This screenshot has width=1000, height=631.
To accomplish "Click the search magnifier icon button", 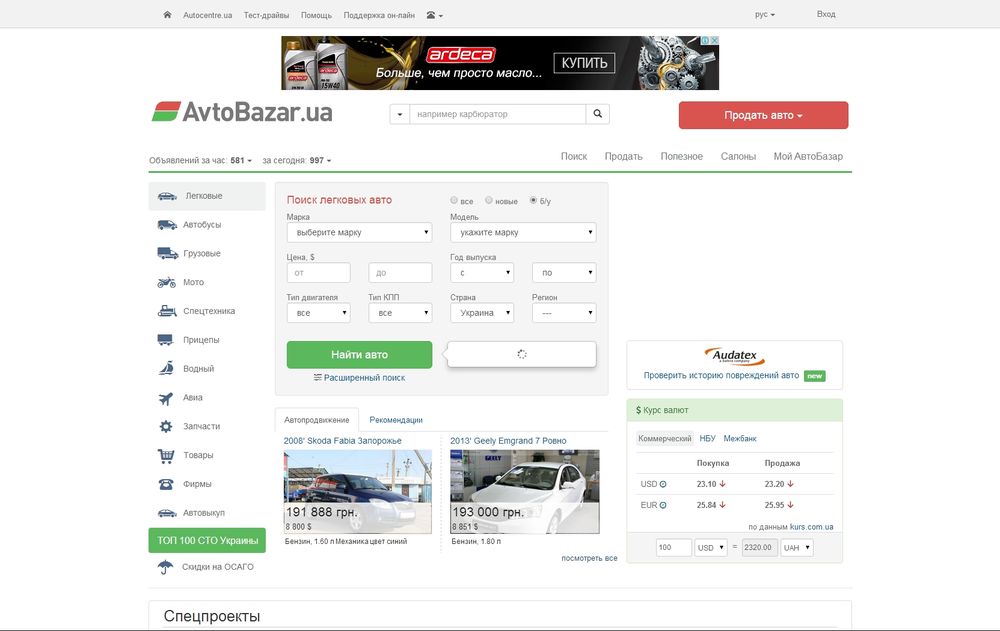I will (598, 114).
